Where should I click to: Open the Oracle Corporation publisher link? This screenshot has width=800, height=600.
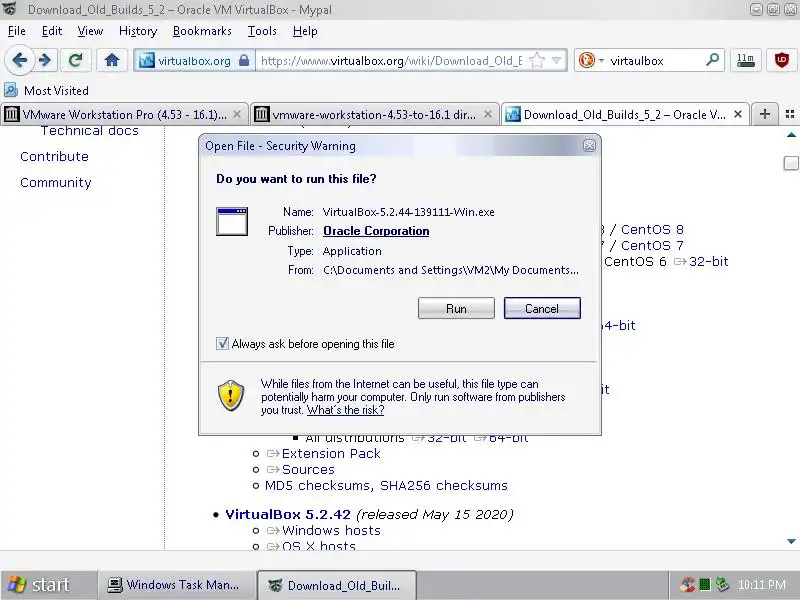[376, 231]
